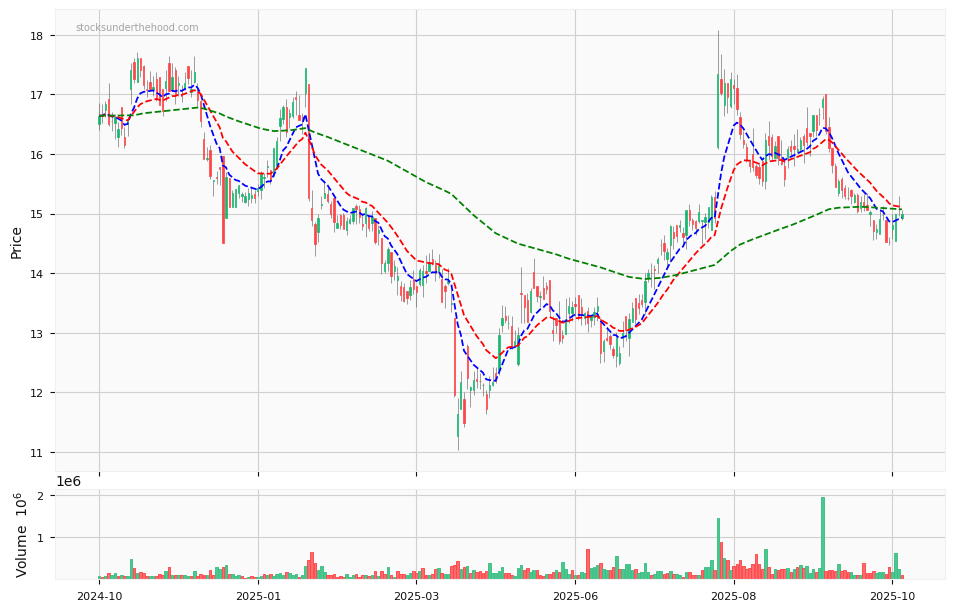The height and width of the screenshot is (611, 955).
Task: Click the stocksunderthehood.com watermark text
Action: pos(137,28)
